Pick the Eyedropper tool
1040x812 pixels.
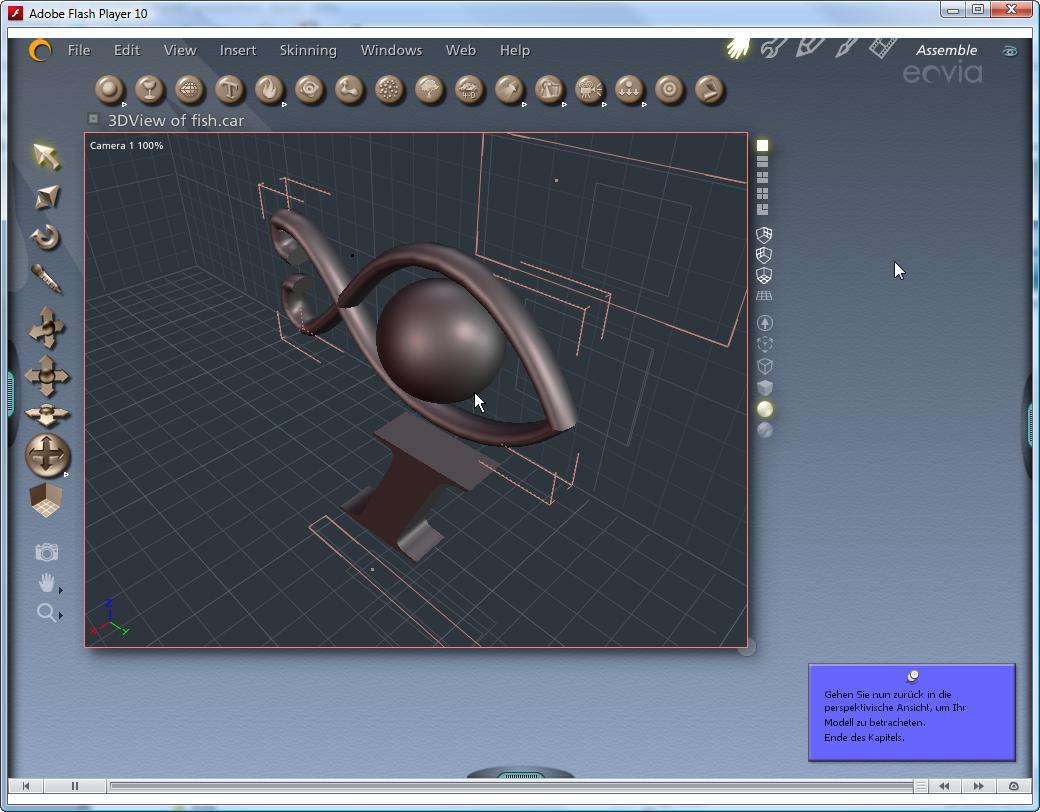point(46,278)
